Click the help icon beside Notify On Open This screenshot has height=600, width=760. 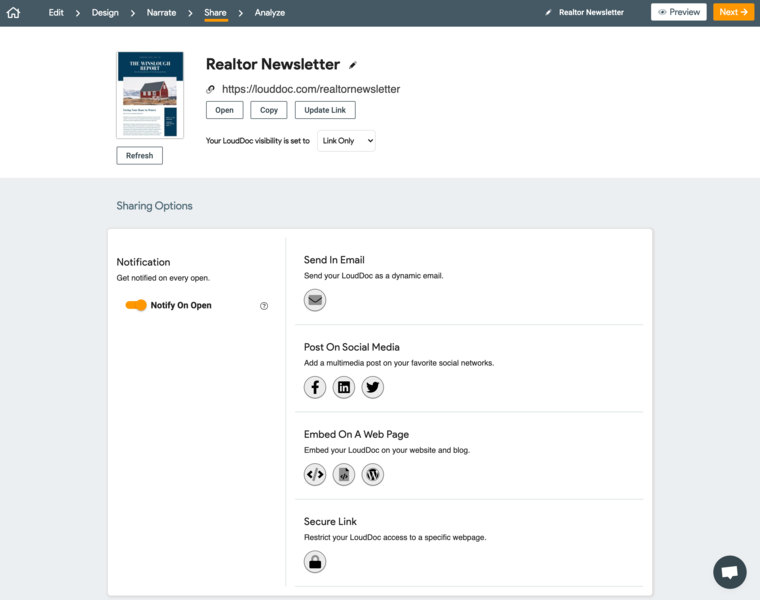pos(264,306)
